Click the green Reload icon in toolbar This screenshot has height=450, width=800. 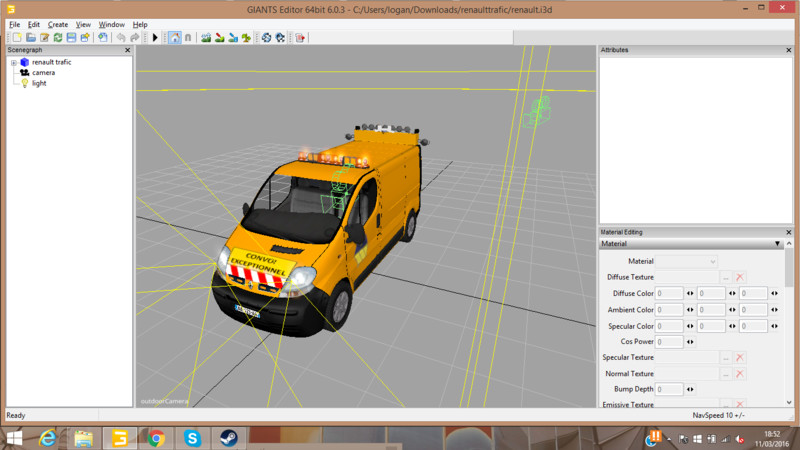click(58, 37)
